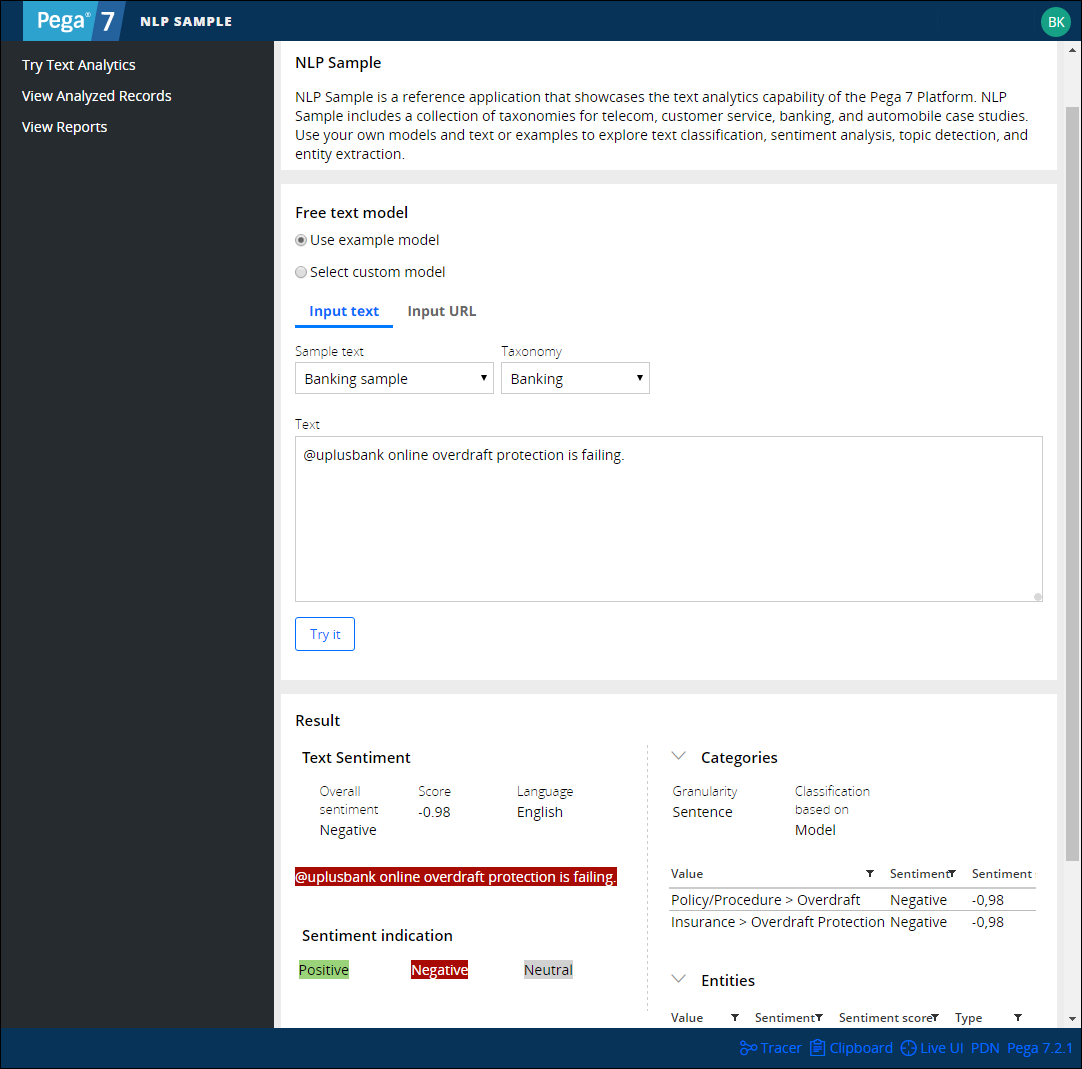Filter Categories table by Sentiment column
Screen dimensions: 1082x1069
pyautogui.click(x=952, y=874)
